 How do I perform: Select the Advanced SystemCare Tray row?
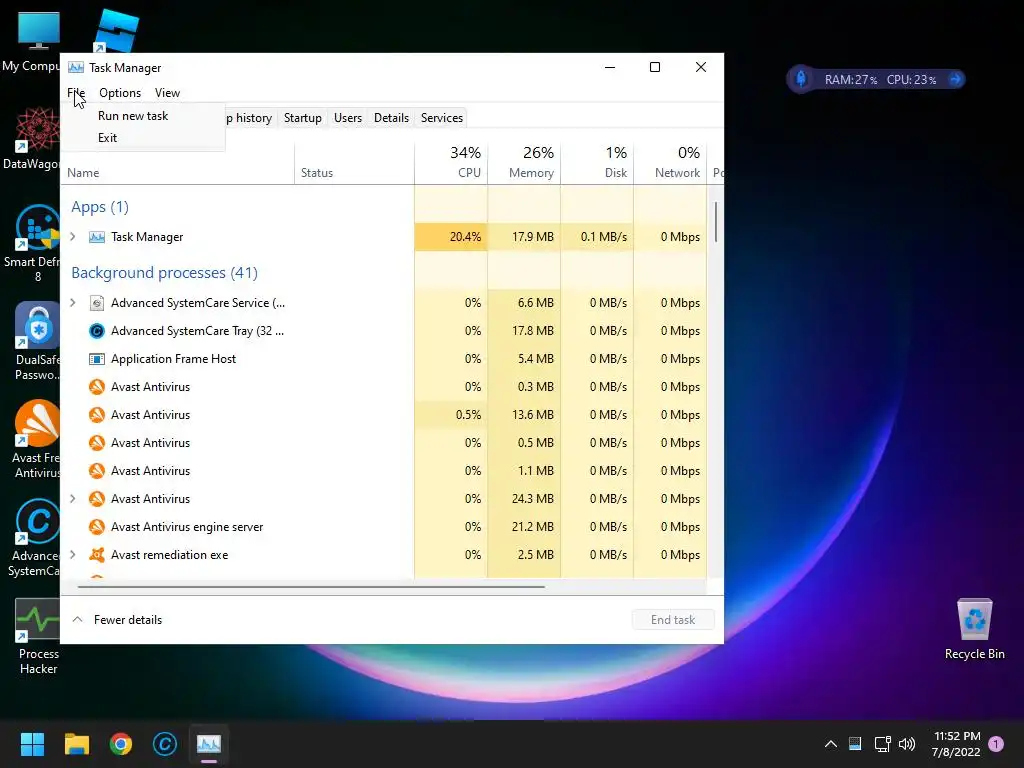point(383,330)
